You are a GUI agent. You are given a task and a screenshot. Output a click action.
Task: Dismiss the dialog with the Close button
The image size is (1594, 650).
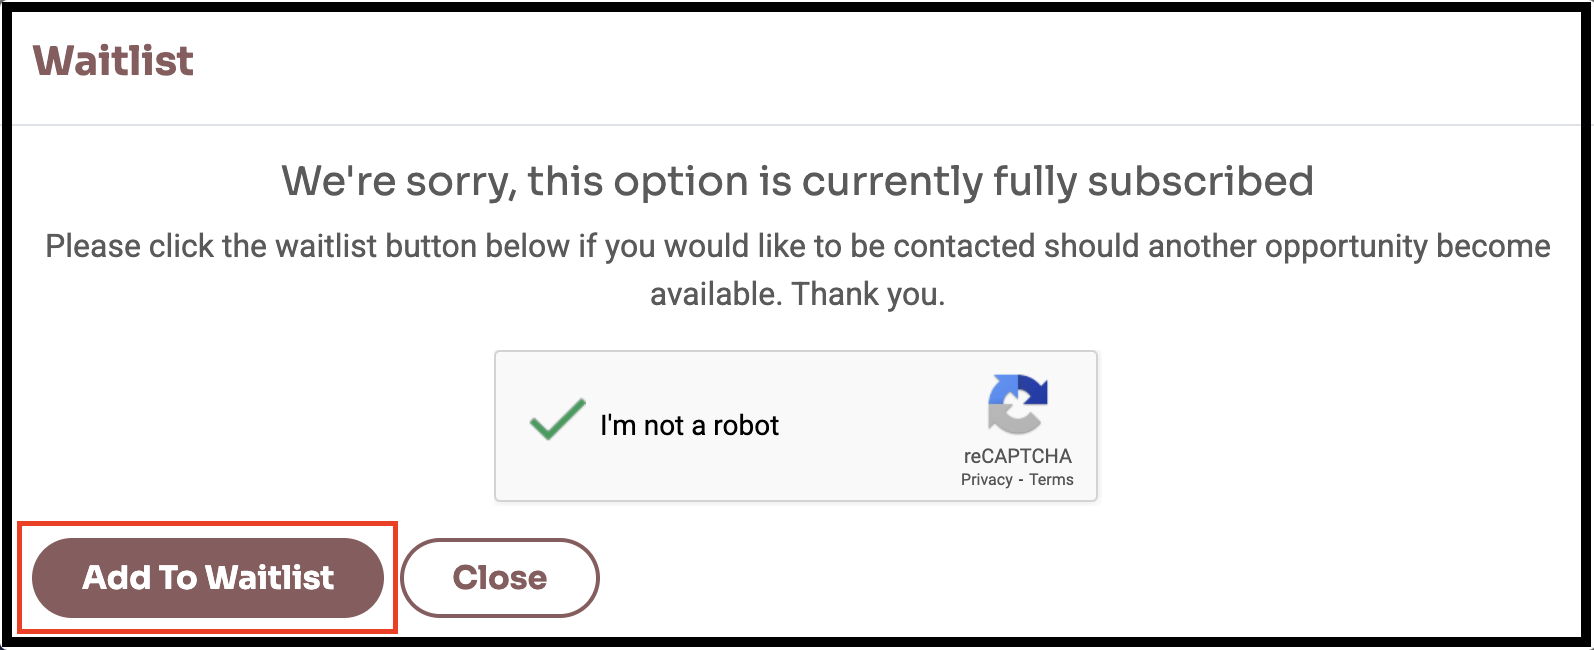[500, 578]
